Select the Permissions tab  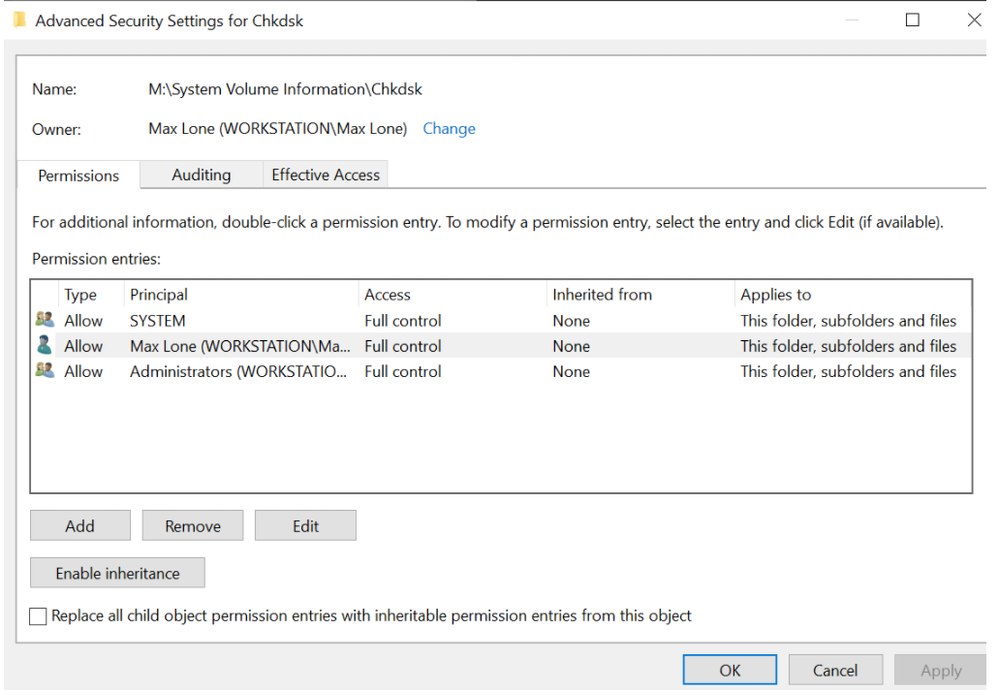pyautogui.click(x=78, y=176)
